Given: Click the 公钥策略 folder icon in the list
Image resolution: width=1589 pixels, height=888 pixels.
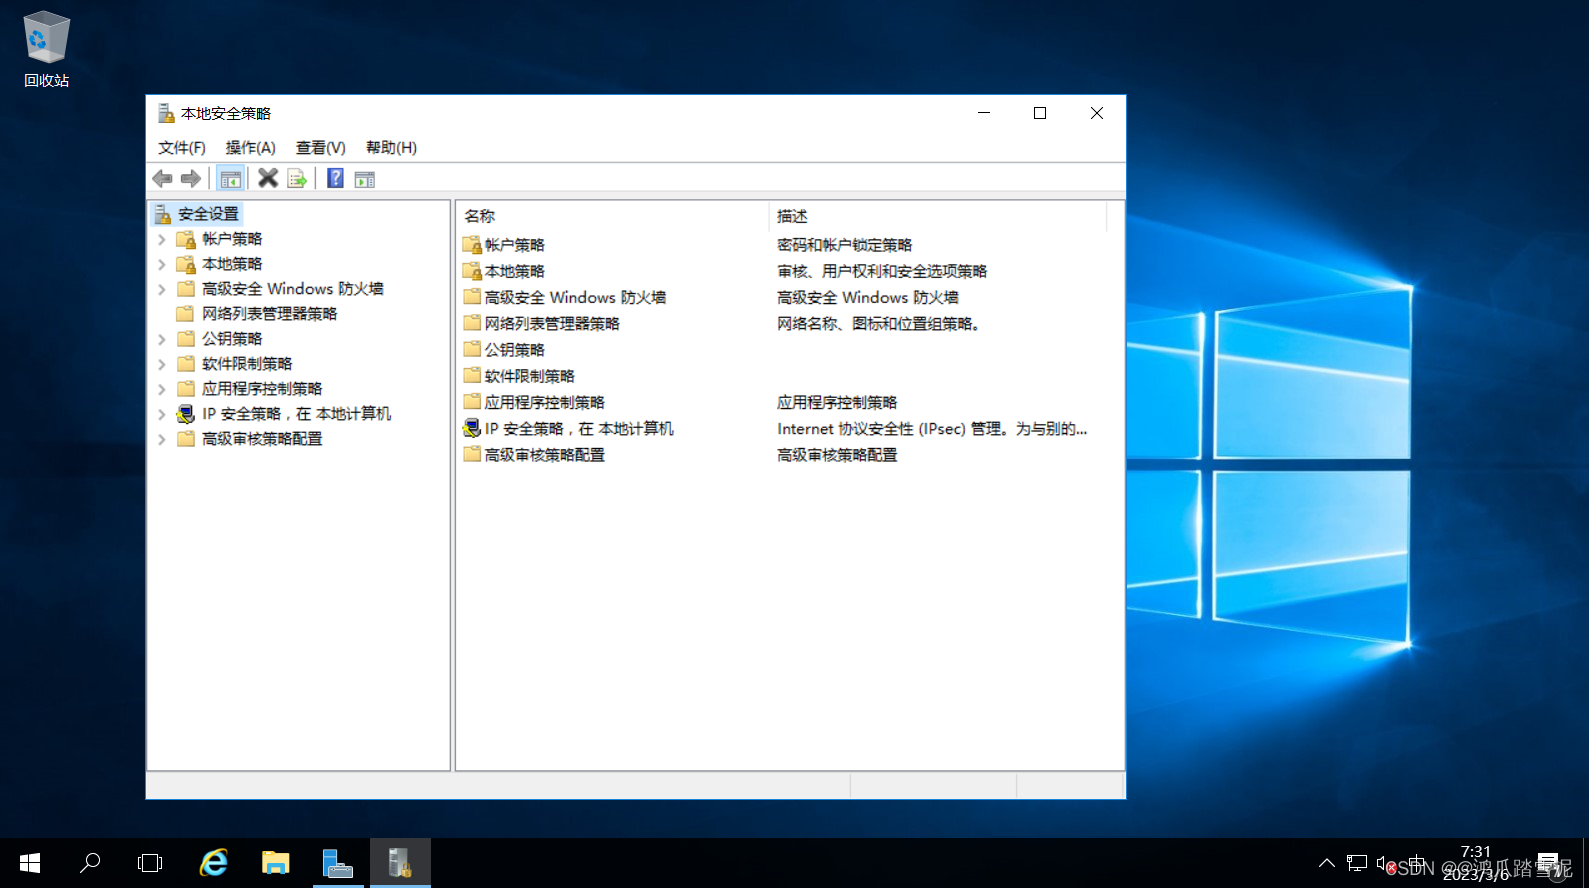Looking at the screenshot, I should 472,349.
